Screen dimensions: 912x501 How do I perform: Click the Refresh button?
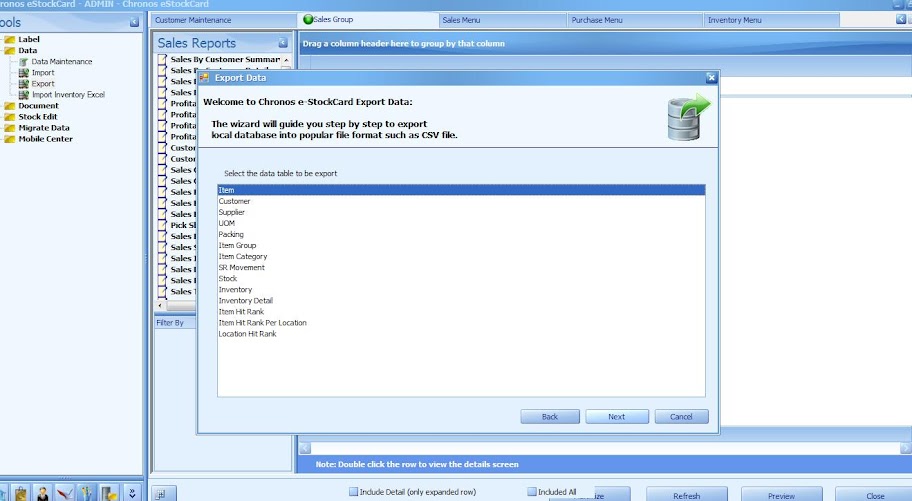click(686, 496)
